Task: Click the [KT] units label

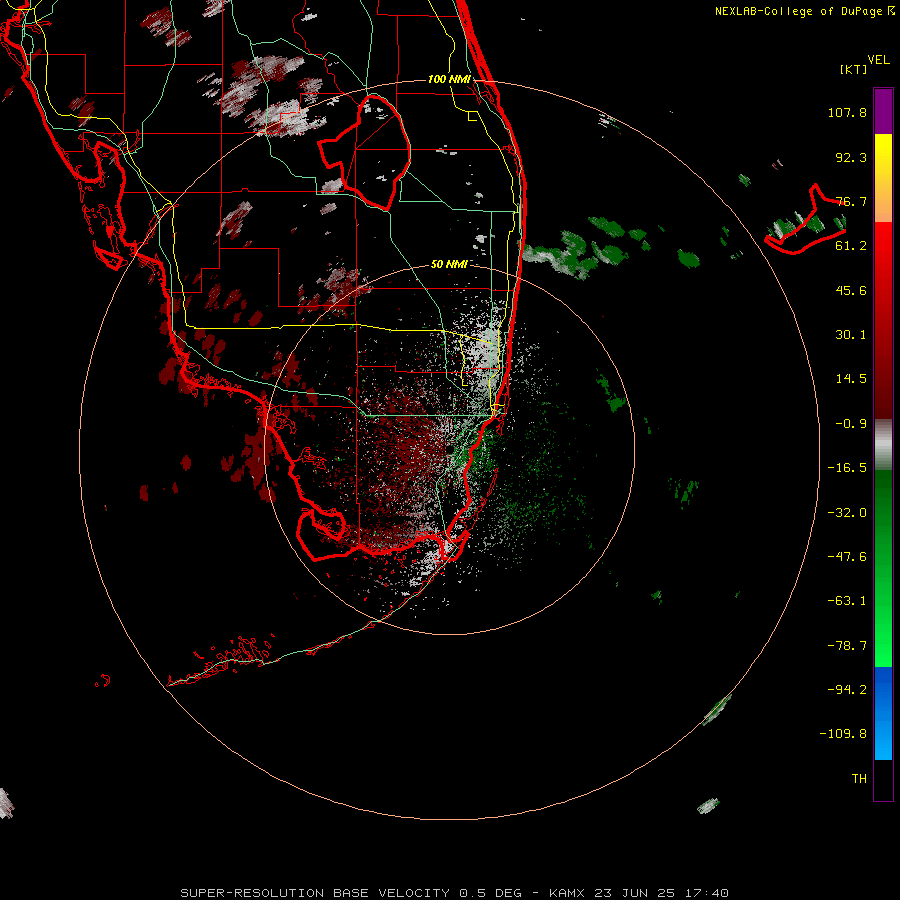Action: click(854, 69)
